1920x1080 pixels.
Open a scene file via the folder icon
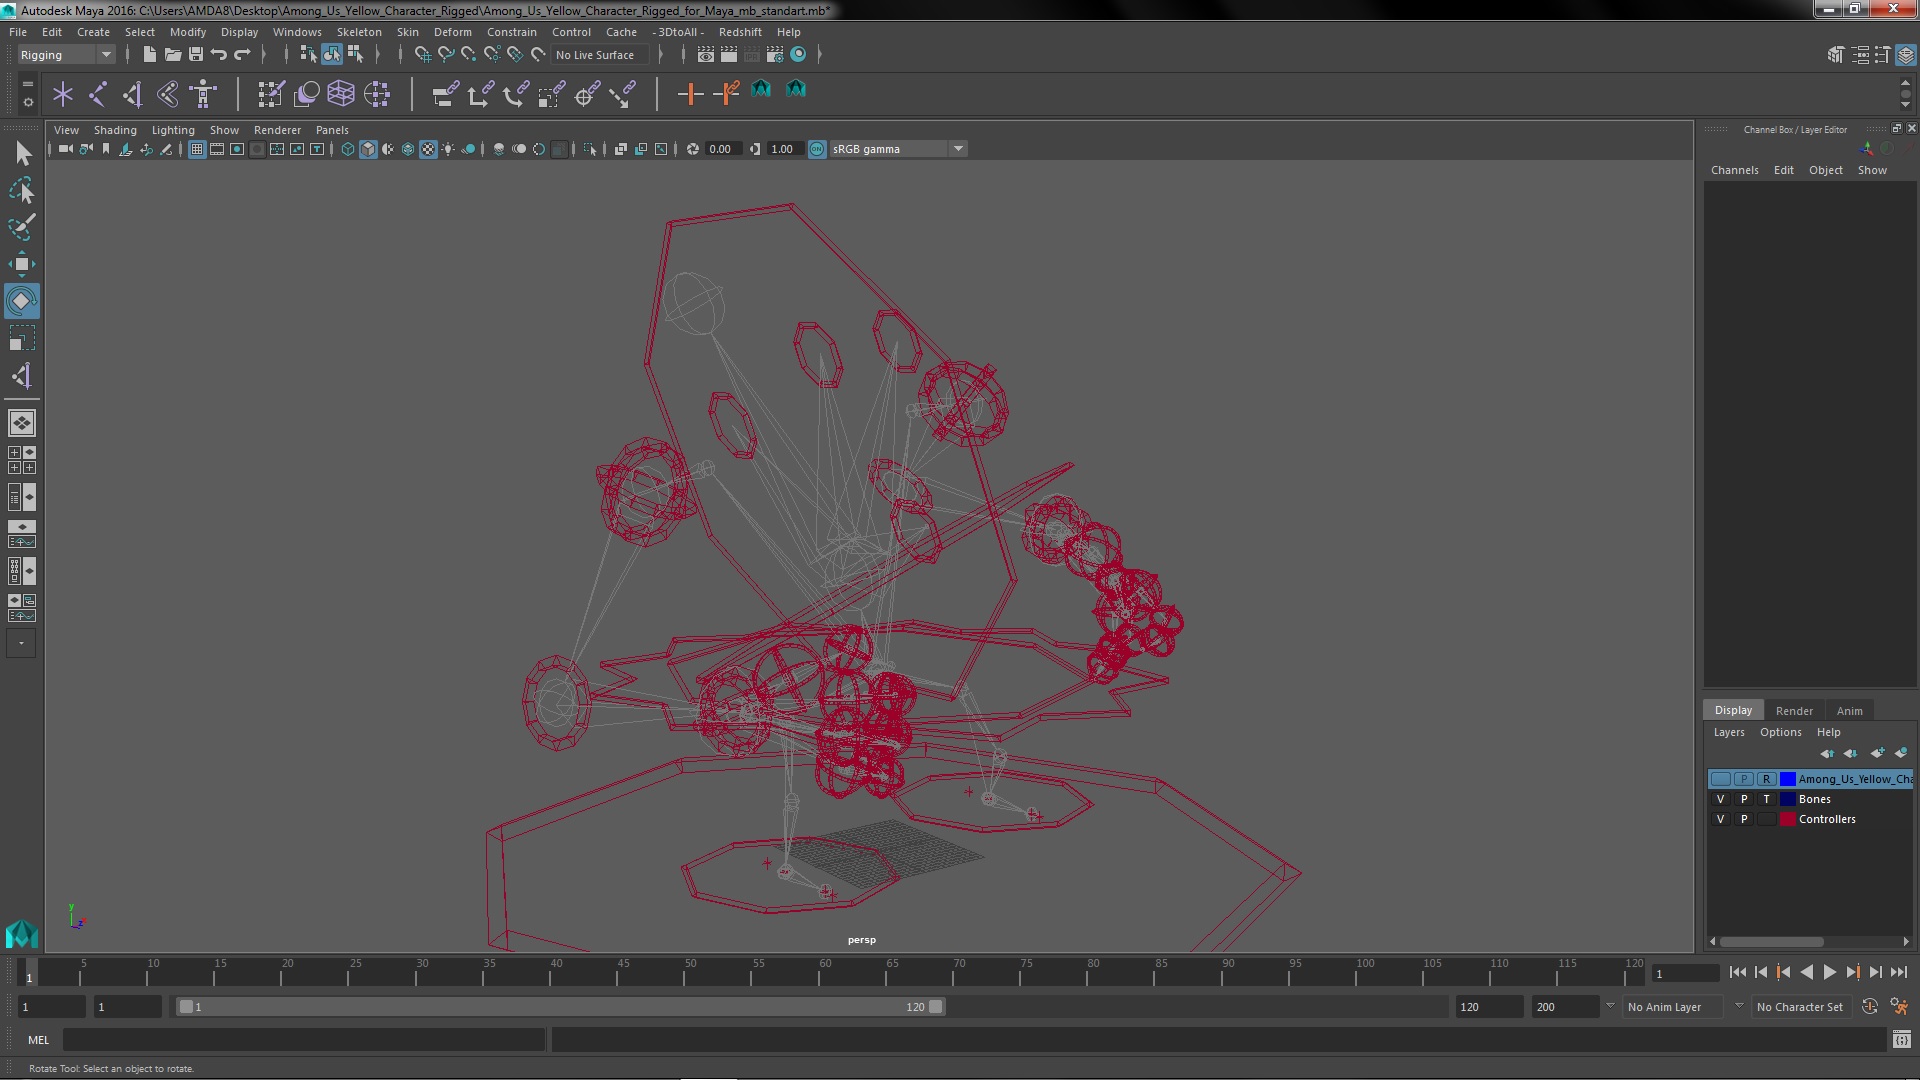[x=172, y=54]
